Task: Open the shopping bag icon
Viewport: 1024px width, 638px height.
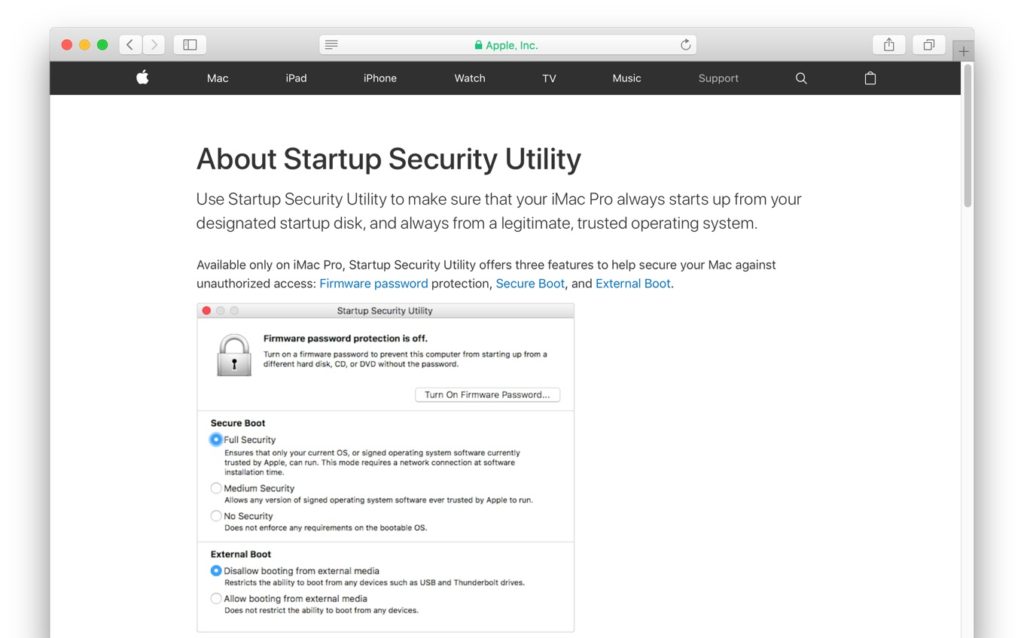Action: (869, 78)
